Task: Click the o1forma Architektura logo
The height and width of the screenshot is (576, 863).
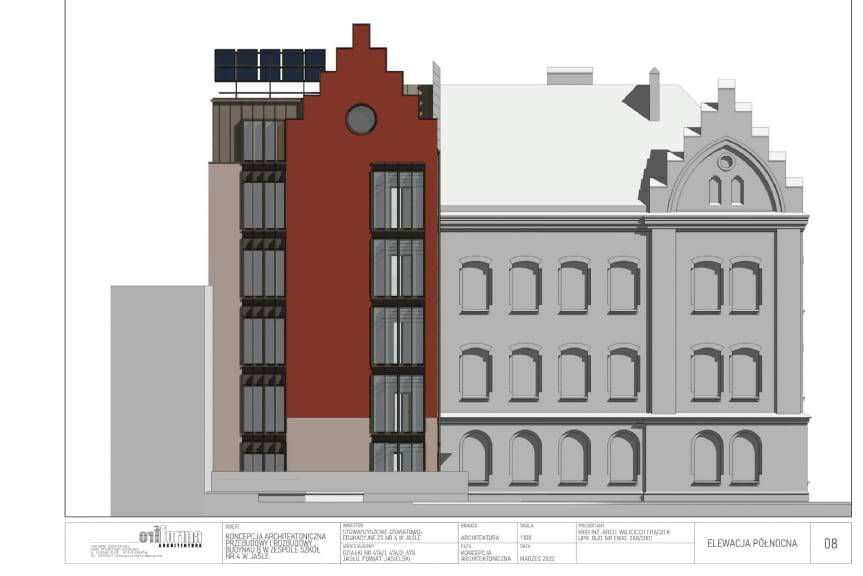Action: tap(171, 537)
